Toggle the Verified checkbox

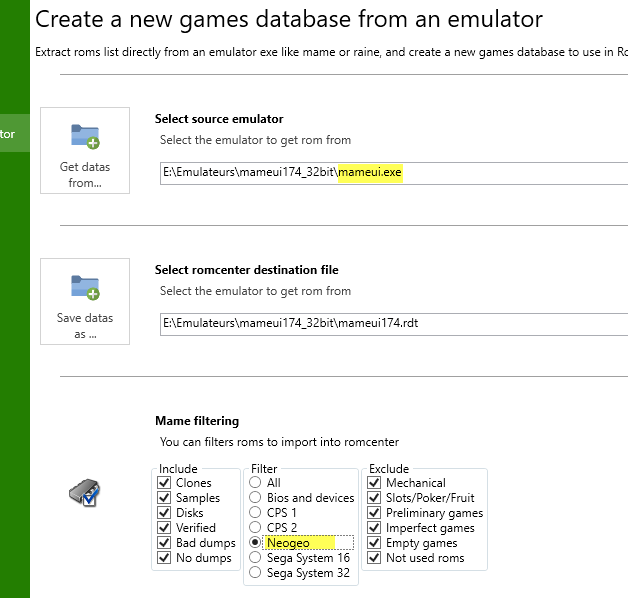coord(164,528)
